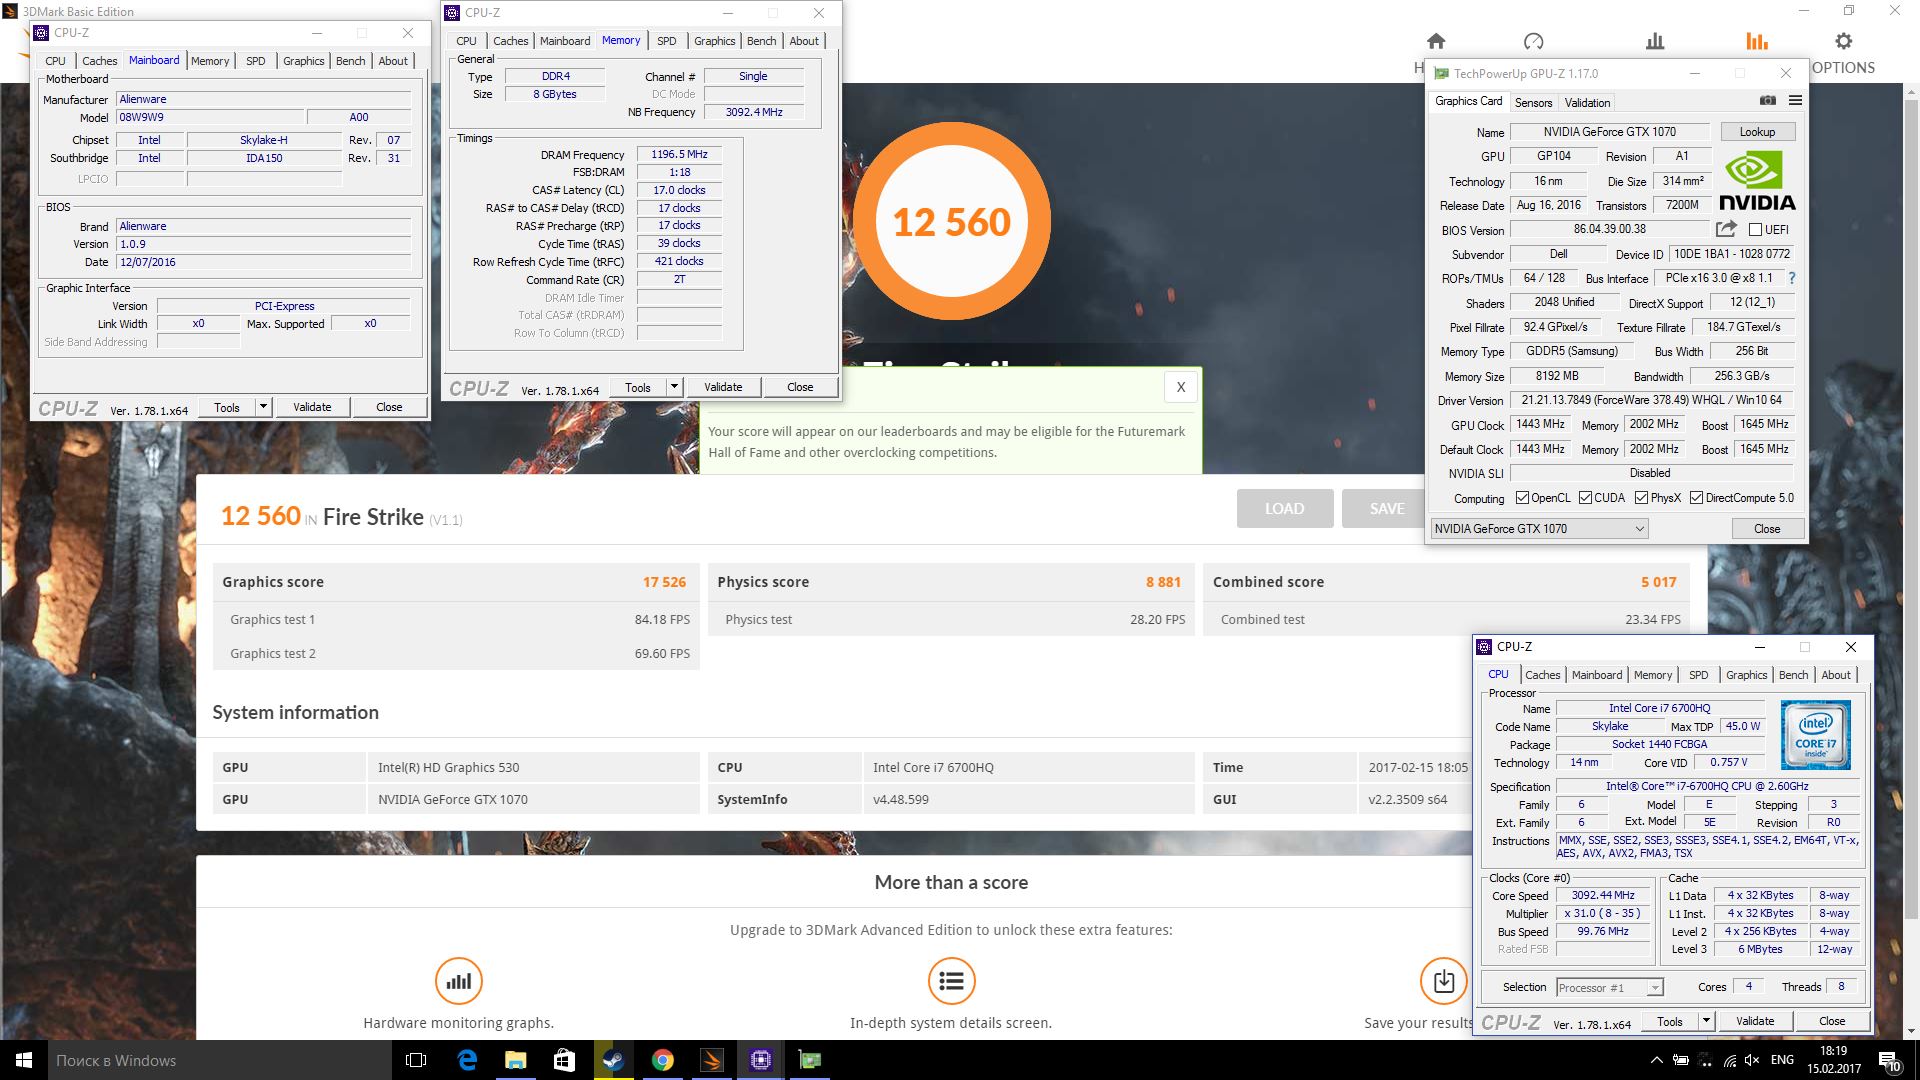
Task: Open the GPU selector dropdown in GPU-Z
Action: pos(1538,528)
